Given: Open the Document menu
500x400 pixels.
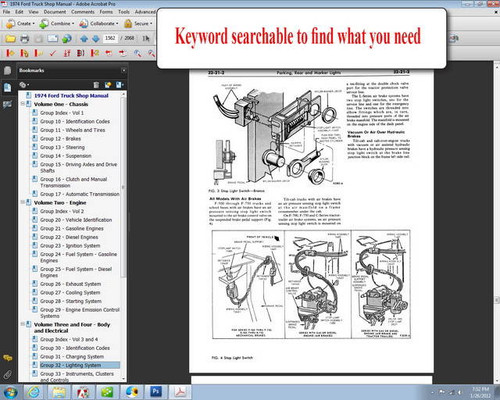Looking at the screenshot, I should pyautogui.click(x=55, y=12).
